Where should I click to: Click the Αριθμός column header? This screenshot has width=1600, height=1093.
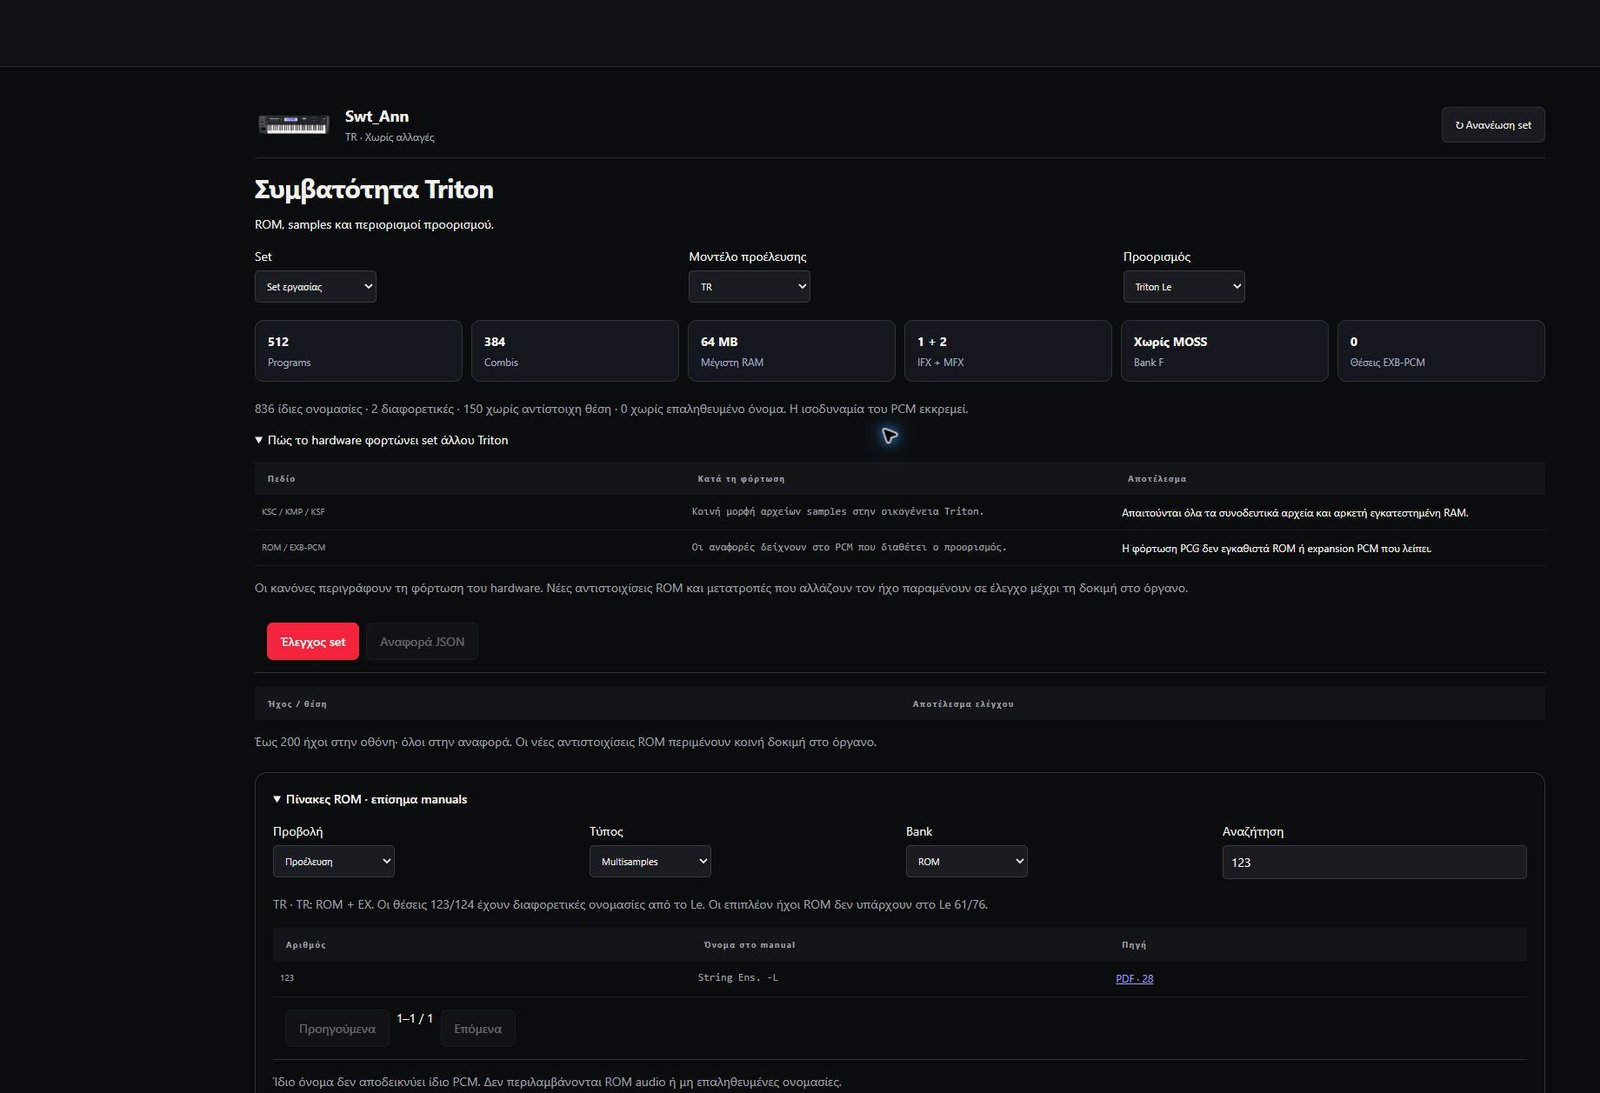point(306,945)
